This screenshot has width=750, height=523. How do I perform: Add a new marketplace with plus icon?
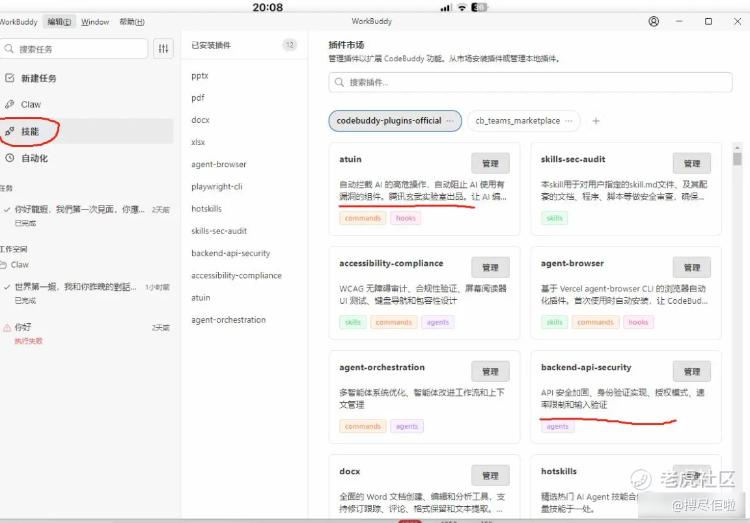[x=596, y=121]
